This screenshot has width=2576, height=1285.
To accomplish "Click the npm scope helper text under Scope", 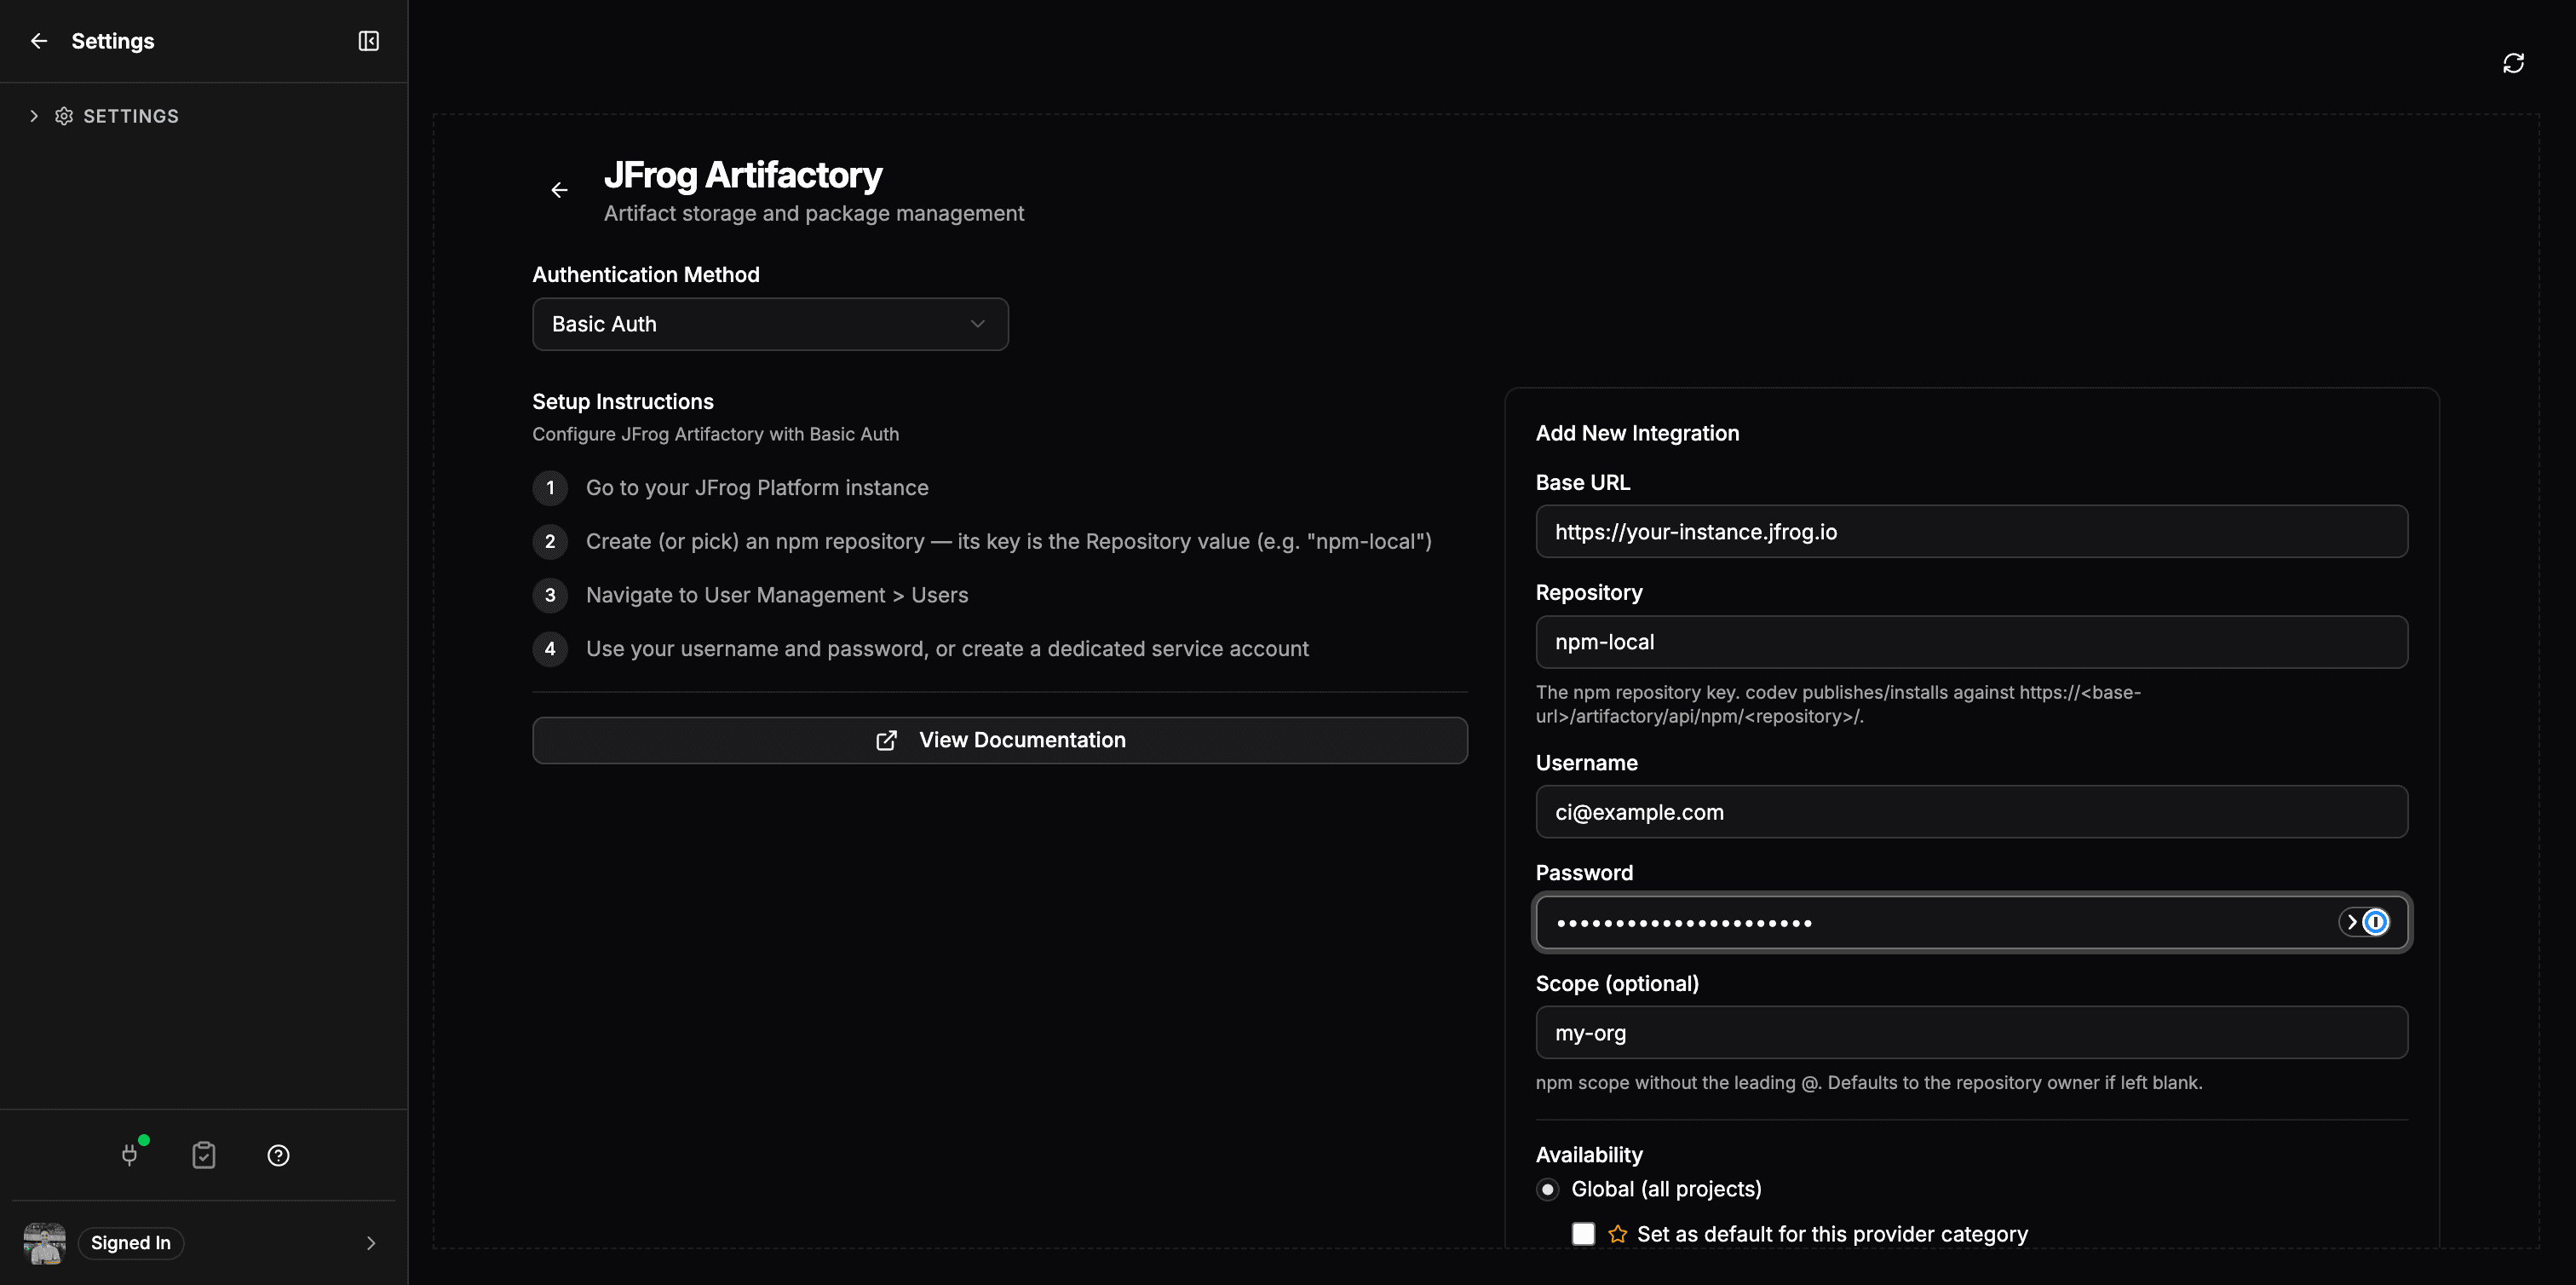I will [x=1869, y=1083].
